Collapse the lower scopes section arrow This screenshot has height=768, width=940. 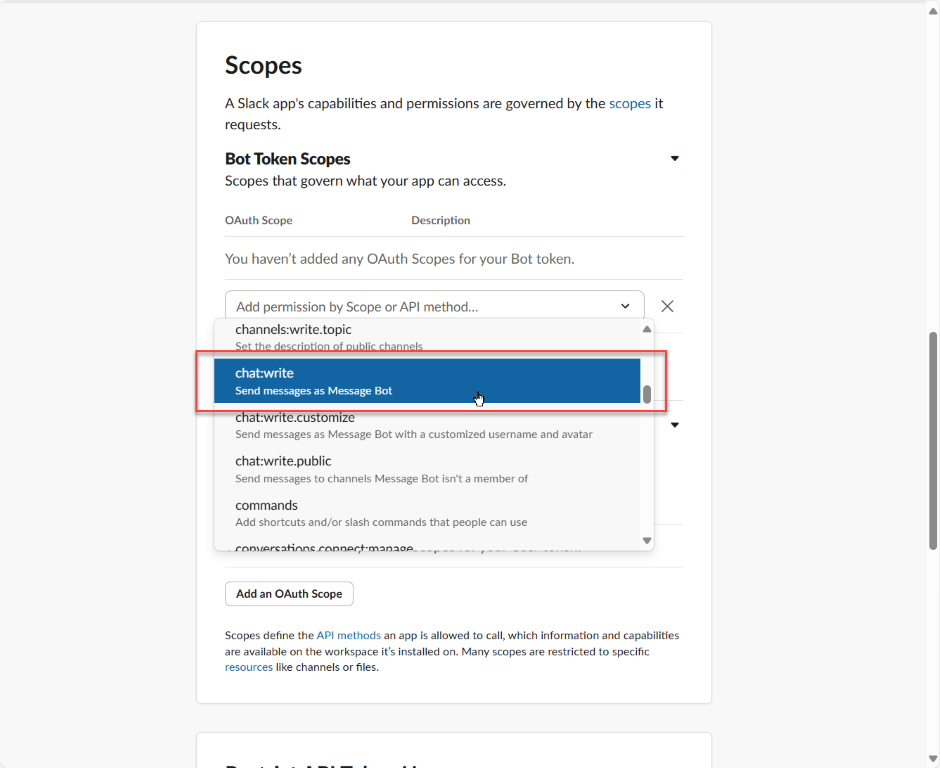coord(674,425)
